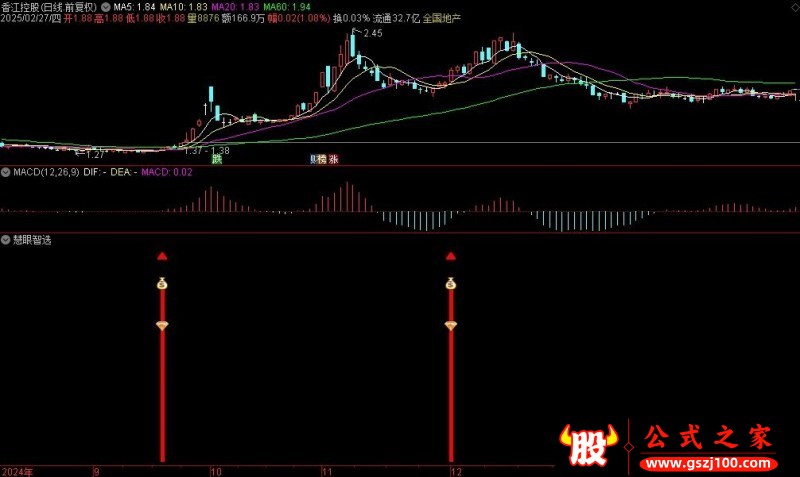800x477 pixels.
Task: Select the 香江控股(日线 前复权) title text
Action: (49, 7)
